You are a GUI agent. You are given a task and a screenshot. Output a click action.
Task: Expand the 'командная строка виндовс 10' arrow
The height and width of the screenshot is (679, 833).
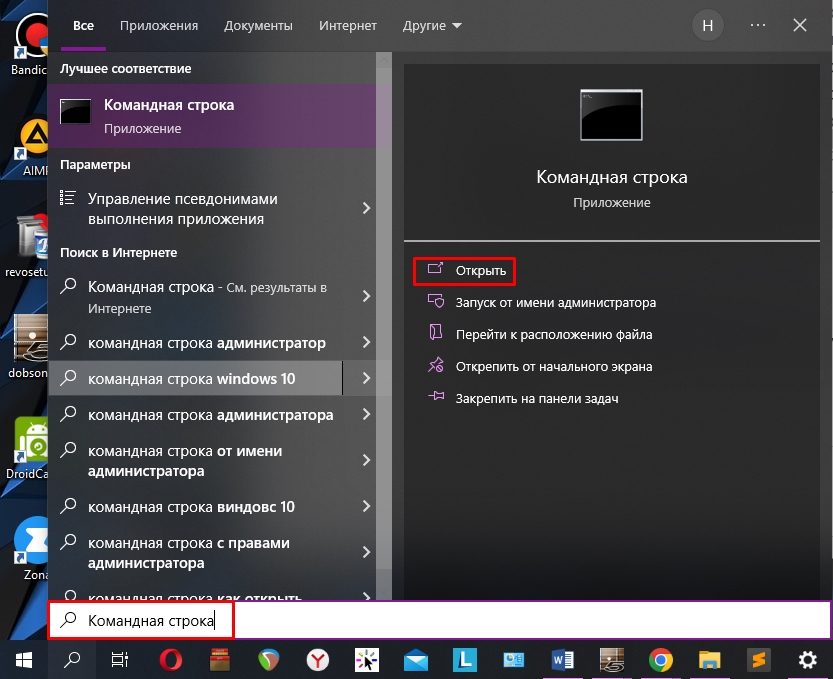366,507
